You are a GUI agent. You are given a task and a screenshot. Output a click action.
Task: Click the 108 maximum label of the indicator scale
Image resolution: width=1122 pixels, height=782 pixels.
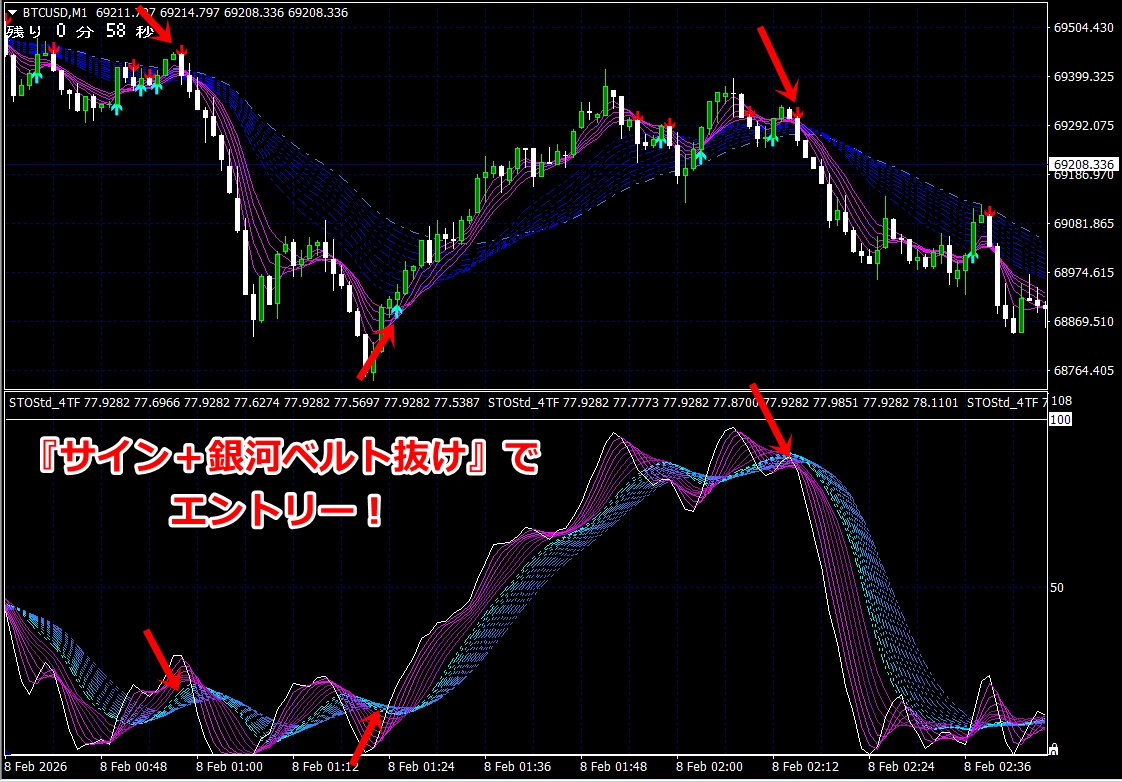[x=1061, y=401]
